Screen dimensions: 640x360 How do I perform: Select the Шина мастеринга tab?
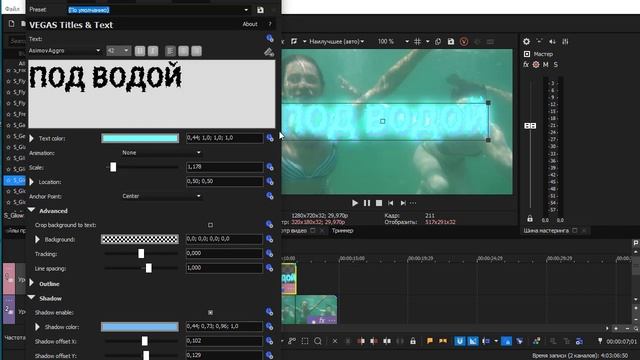tap(546, 231)
